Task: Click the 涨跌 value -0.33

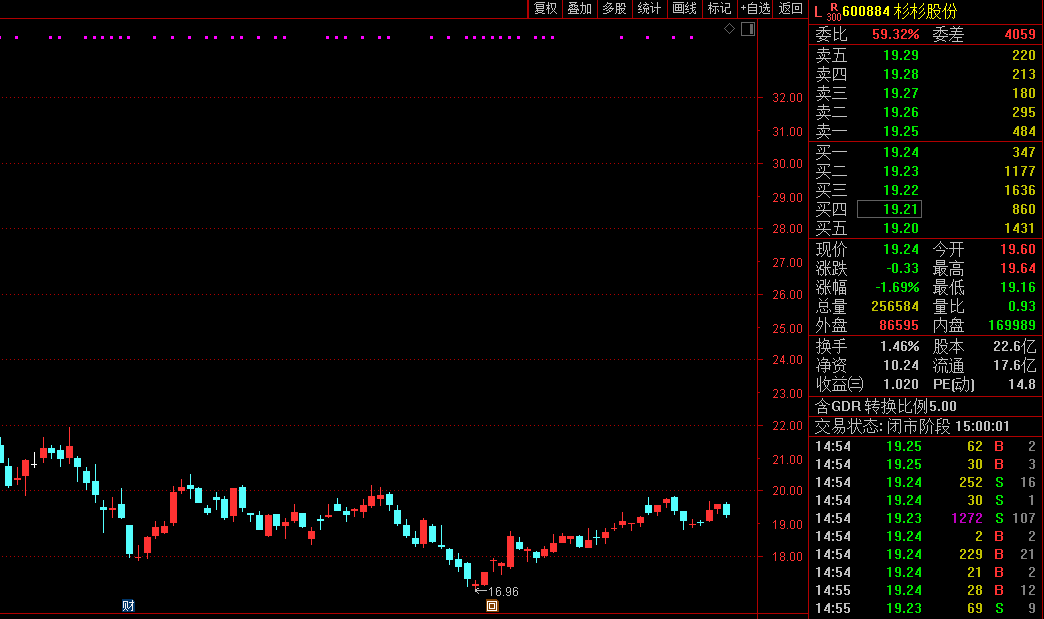Action: click(x=903, y=268)
